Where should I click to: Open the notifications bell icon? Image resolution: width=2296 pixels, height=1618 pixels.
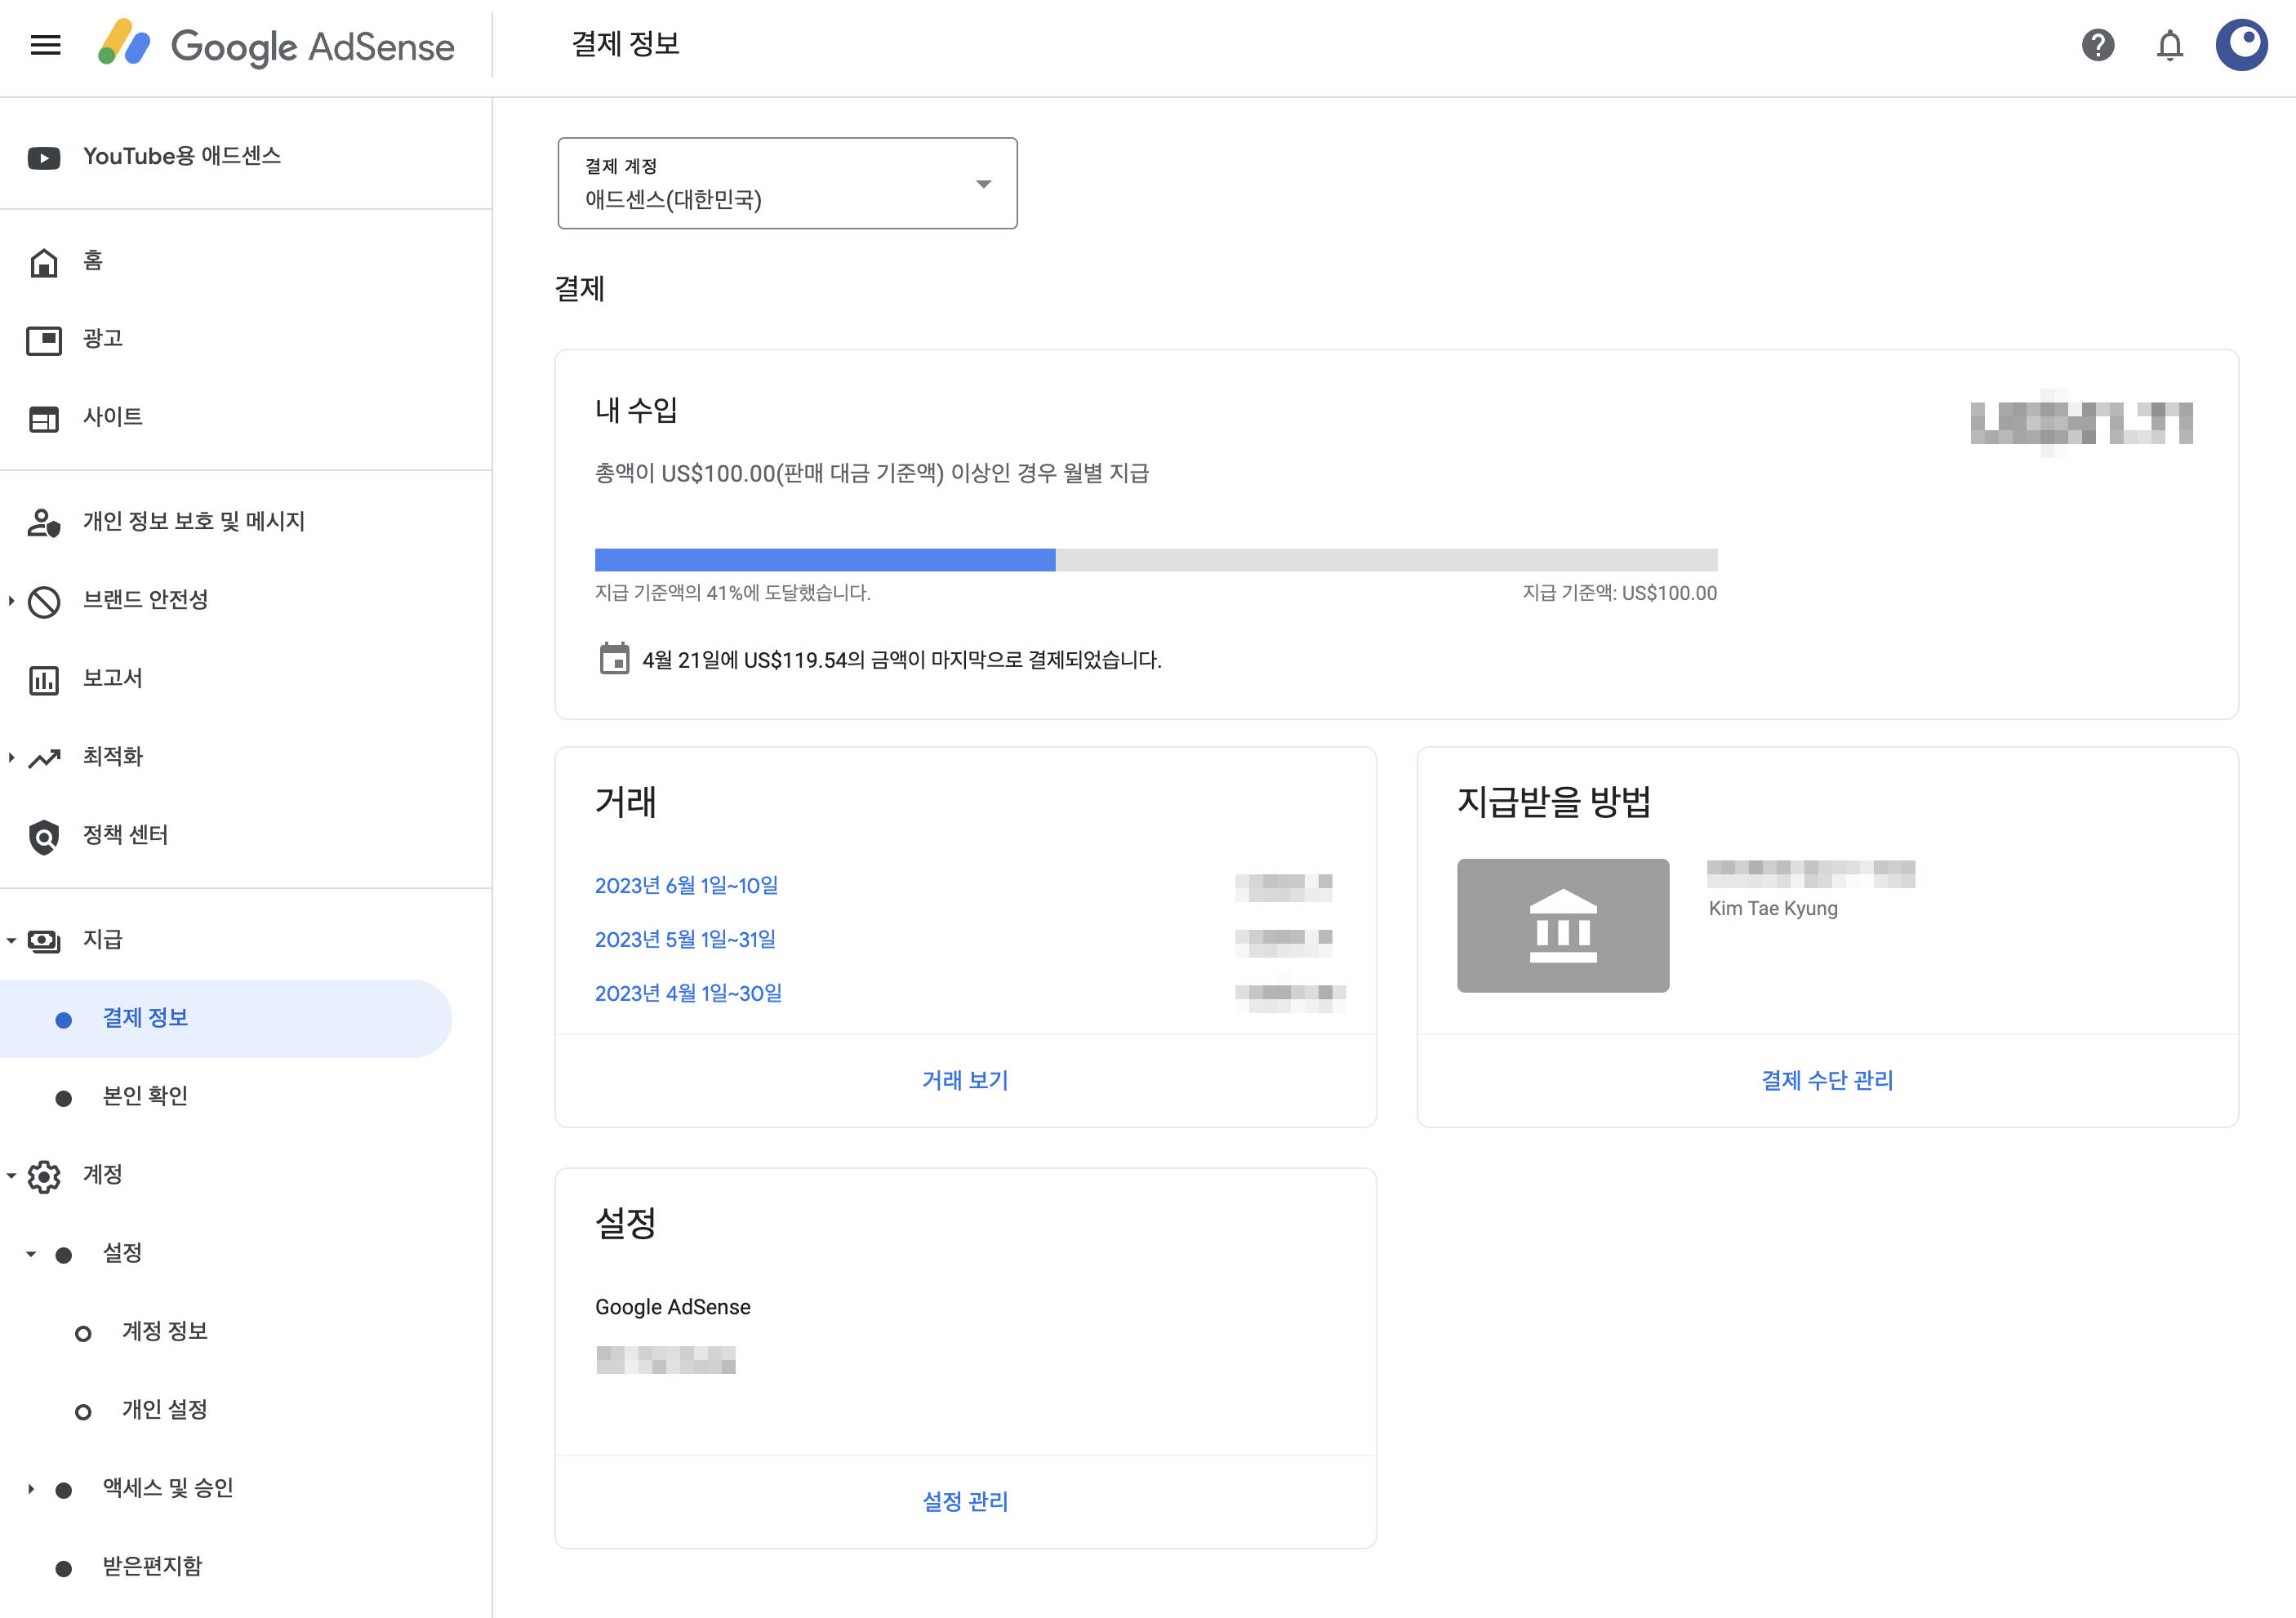(x=2169, y=45)
